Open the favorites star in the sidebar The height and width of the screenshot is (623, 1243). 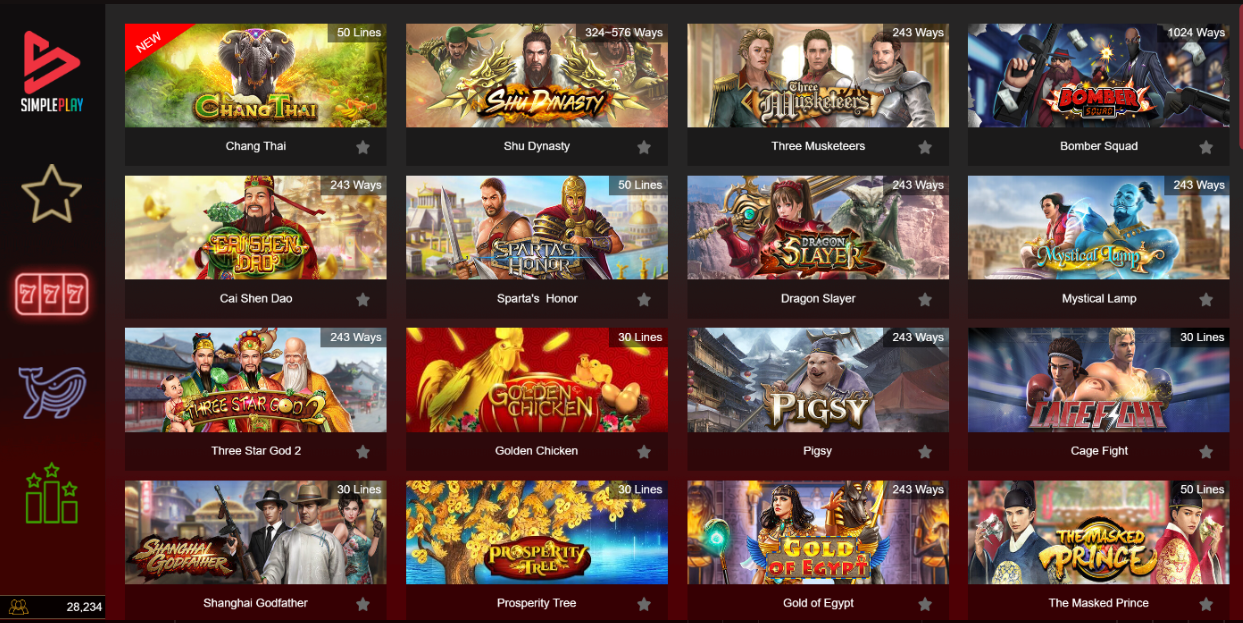(x=52, y=194)
